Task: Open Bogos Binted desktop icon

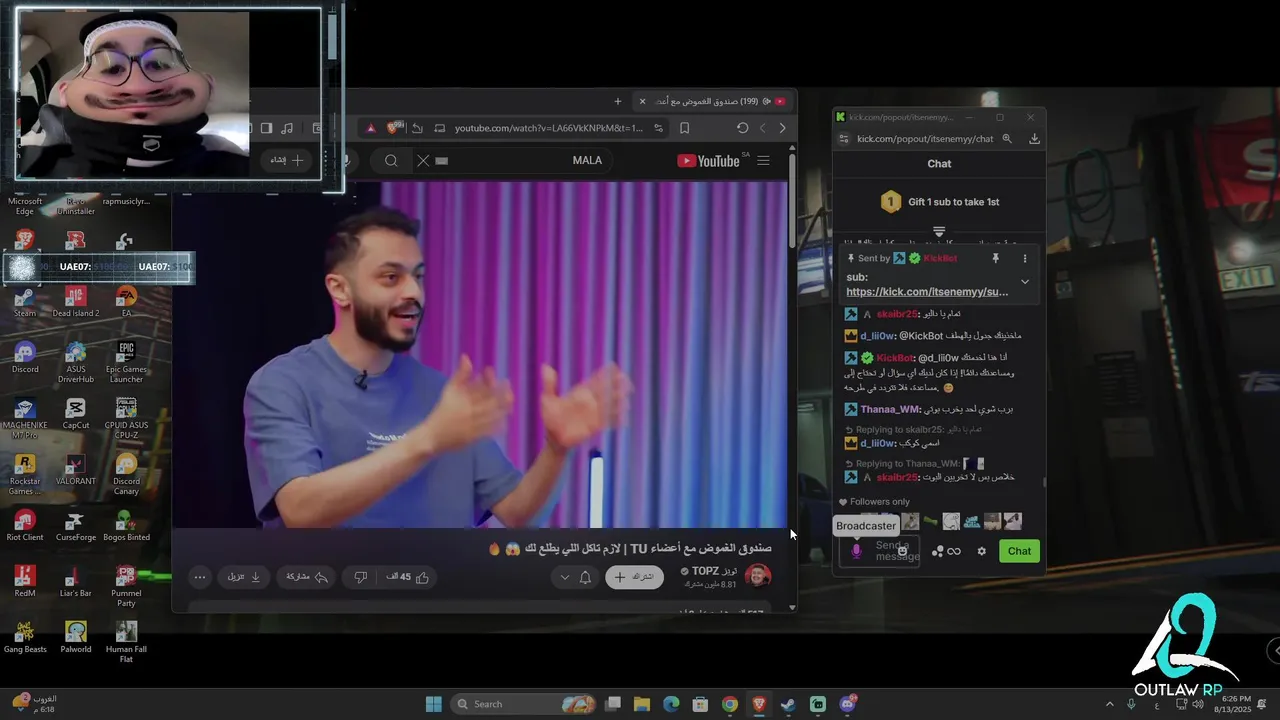Action: click(126, 525)
